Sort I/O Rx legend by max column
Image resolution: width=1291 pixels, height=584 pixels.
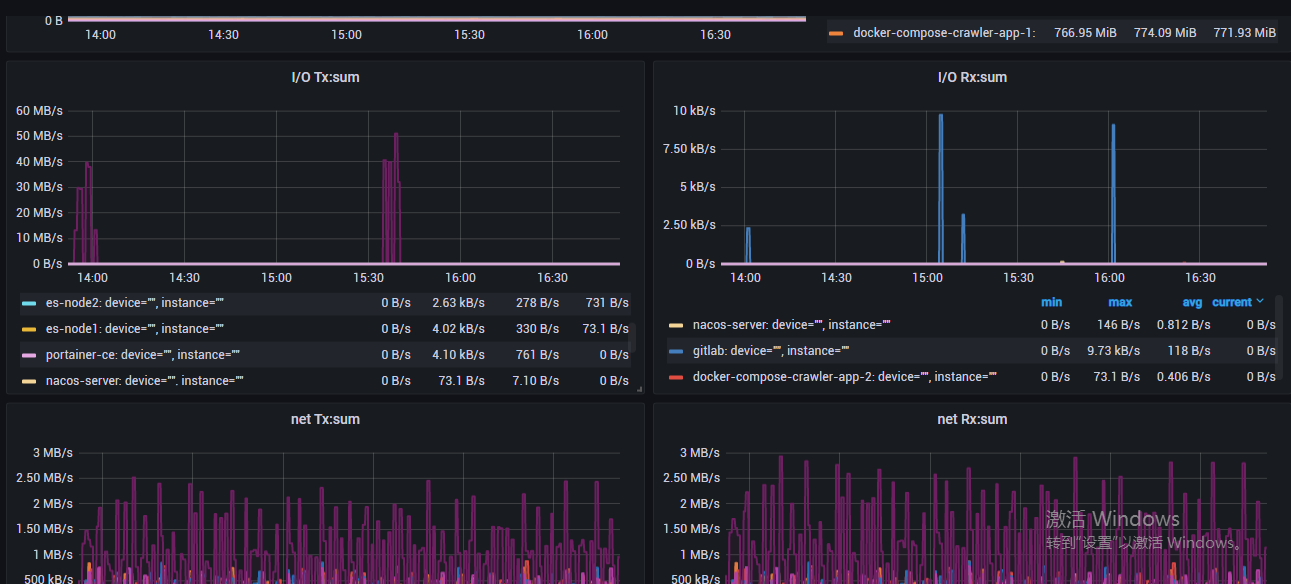click(x=1120, y=302)
